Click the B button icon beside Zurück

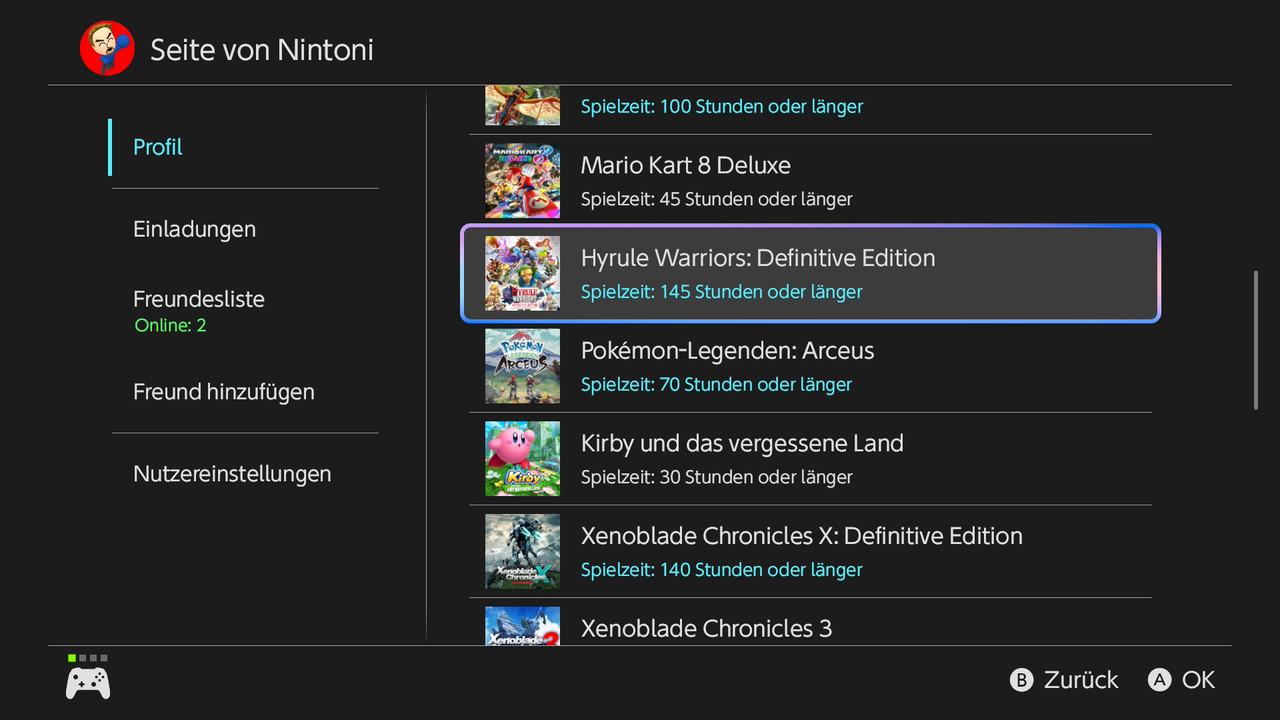click(x=1021, y=681)
